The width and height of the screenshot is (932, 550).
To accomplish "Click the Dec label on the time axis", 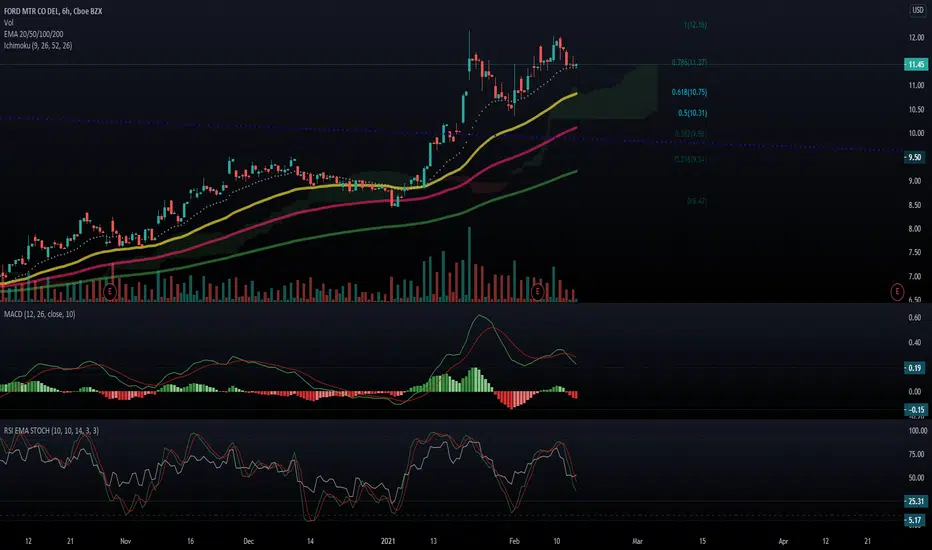I will [x=248, y=541].
